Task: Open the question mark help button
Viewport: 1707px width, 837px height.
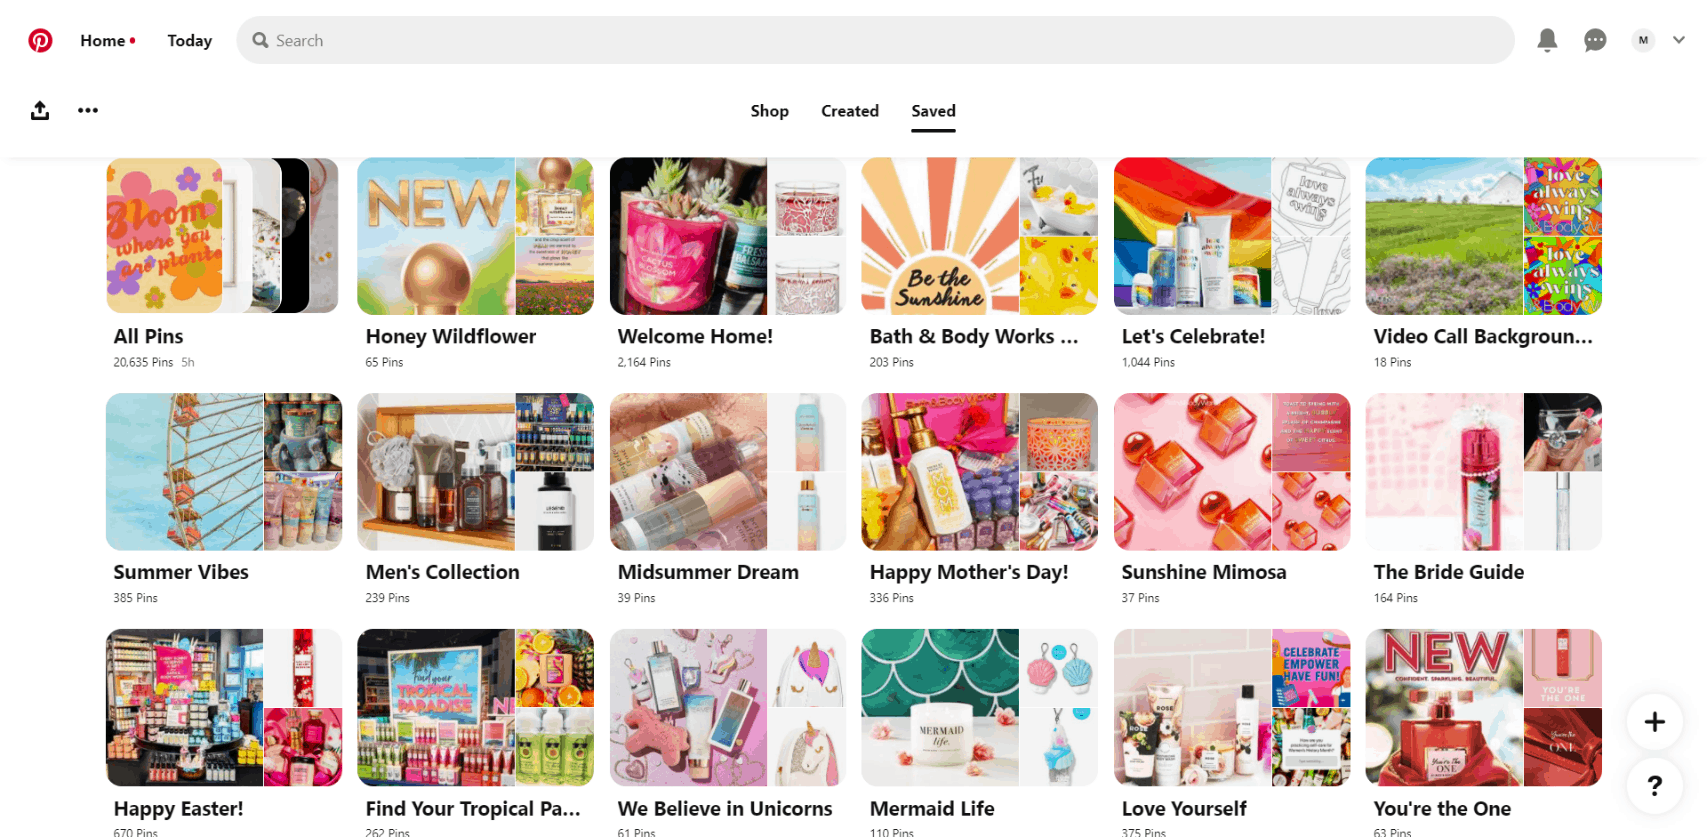Action: [x=1654, y=786]
